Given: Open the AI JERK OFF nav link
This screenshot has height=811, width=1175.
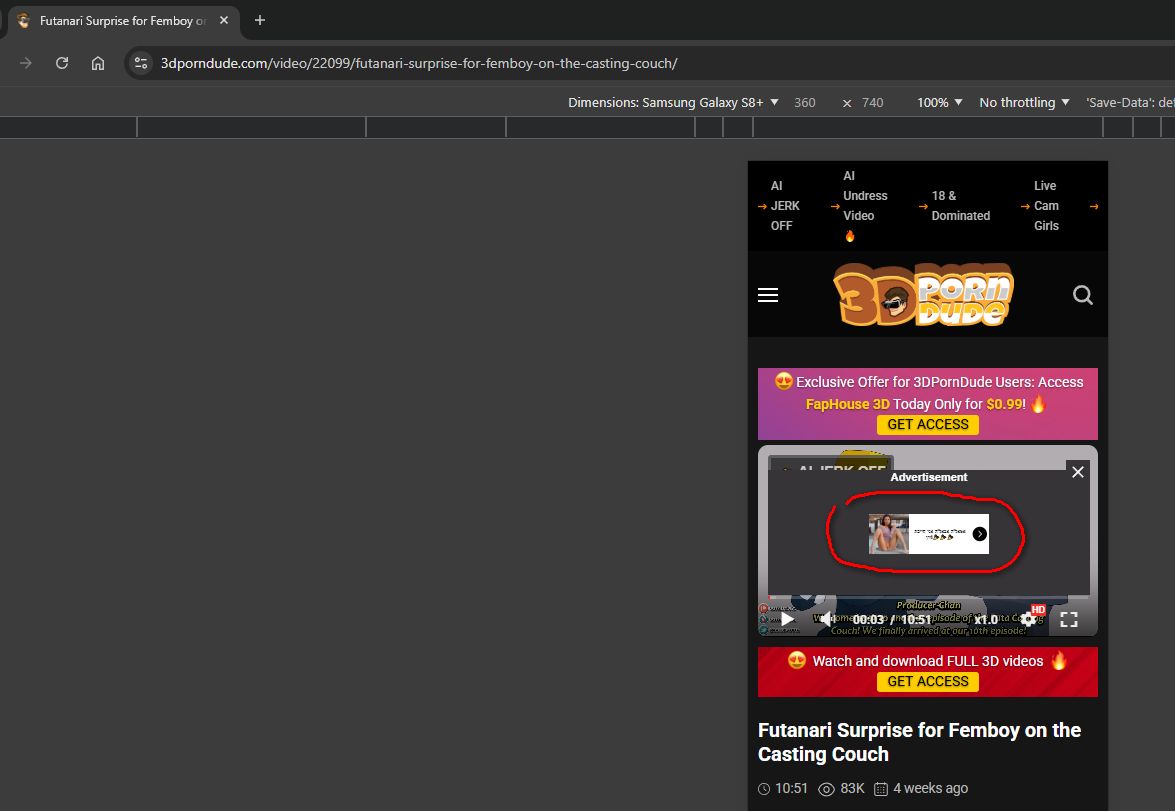Looking at the screenshot, I should tap(785, 205).
